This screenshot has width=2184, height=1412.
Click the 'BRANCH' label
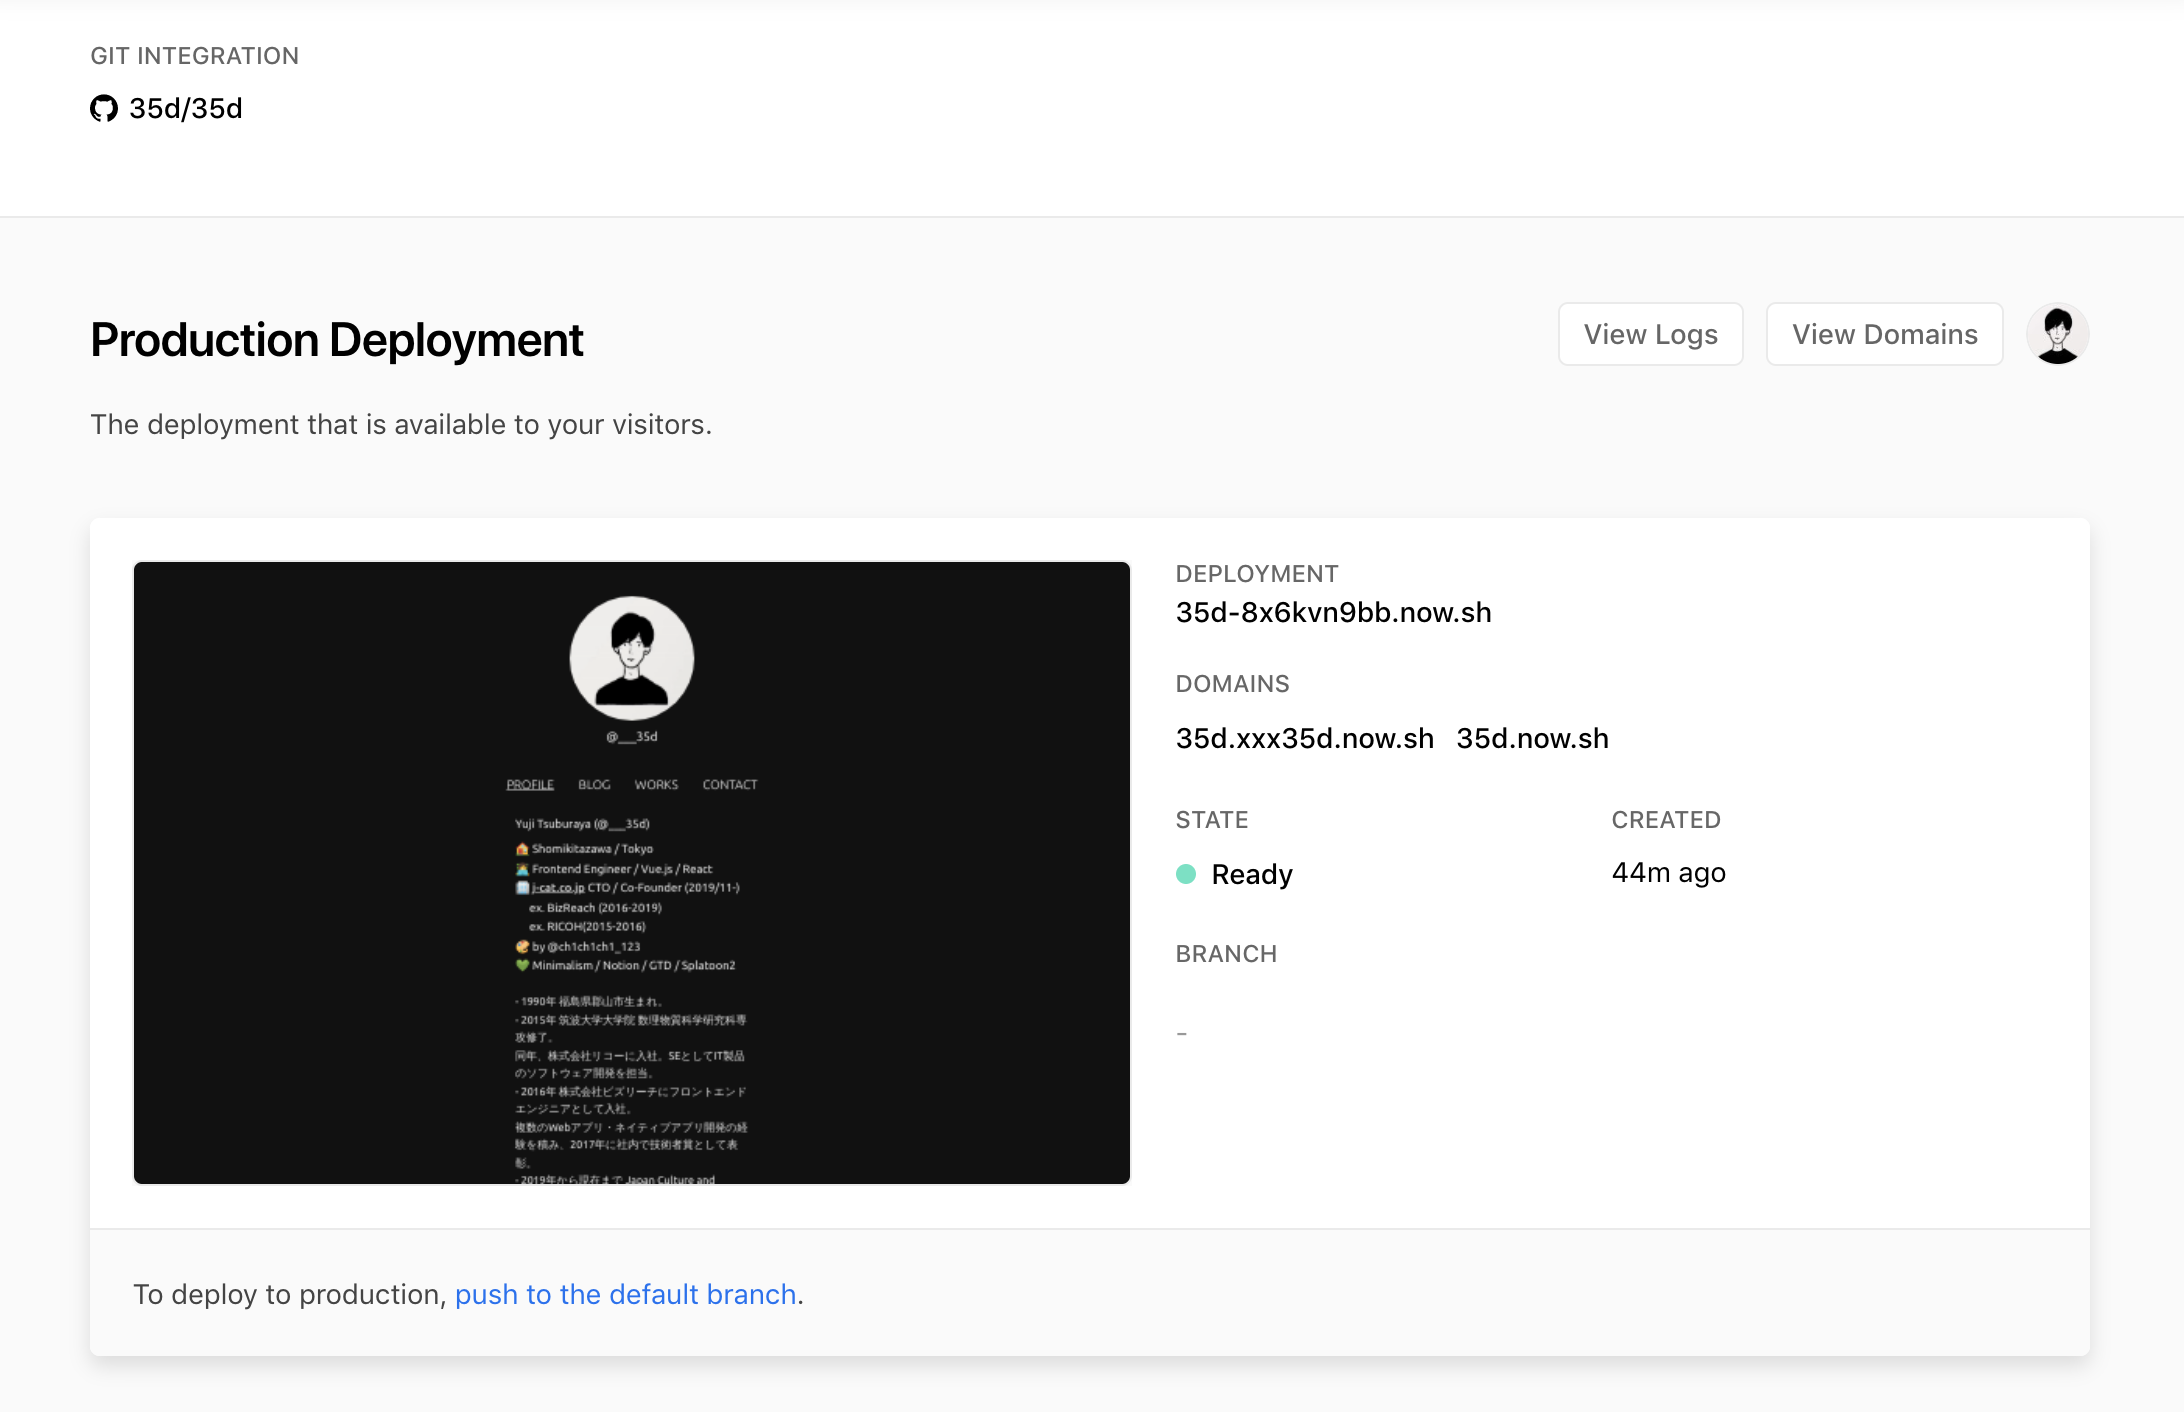click(x=1226, y=954)
